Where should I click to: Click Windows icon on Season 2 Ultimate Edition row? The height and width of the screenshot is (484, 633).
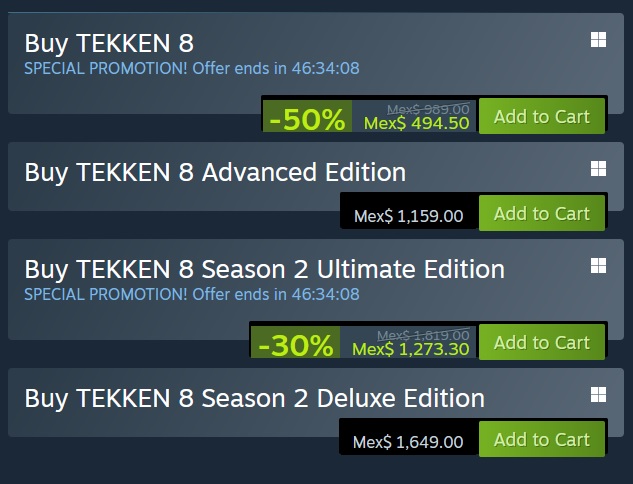coord(598,266)
